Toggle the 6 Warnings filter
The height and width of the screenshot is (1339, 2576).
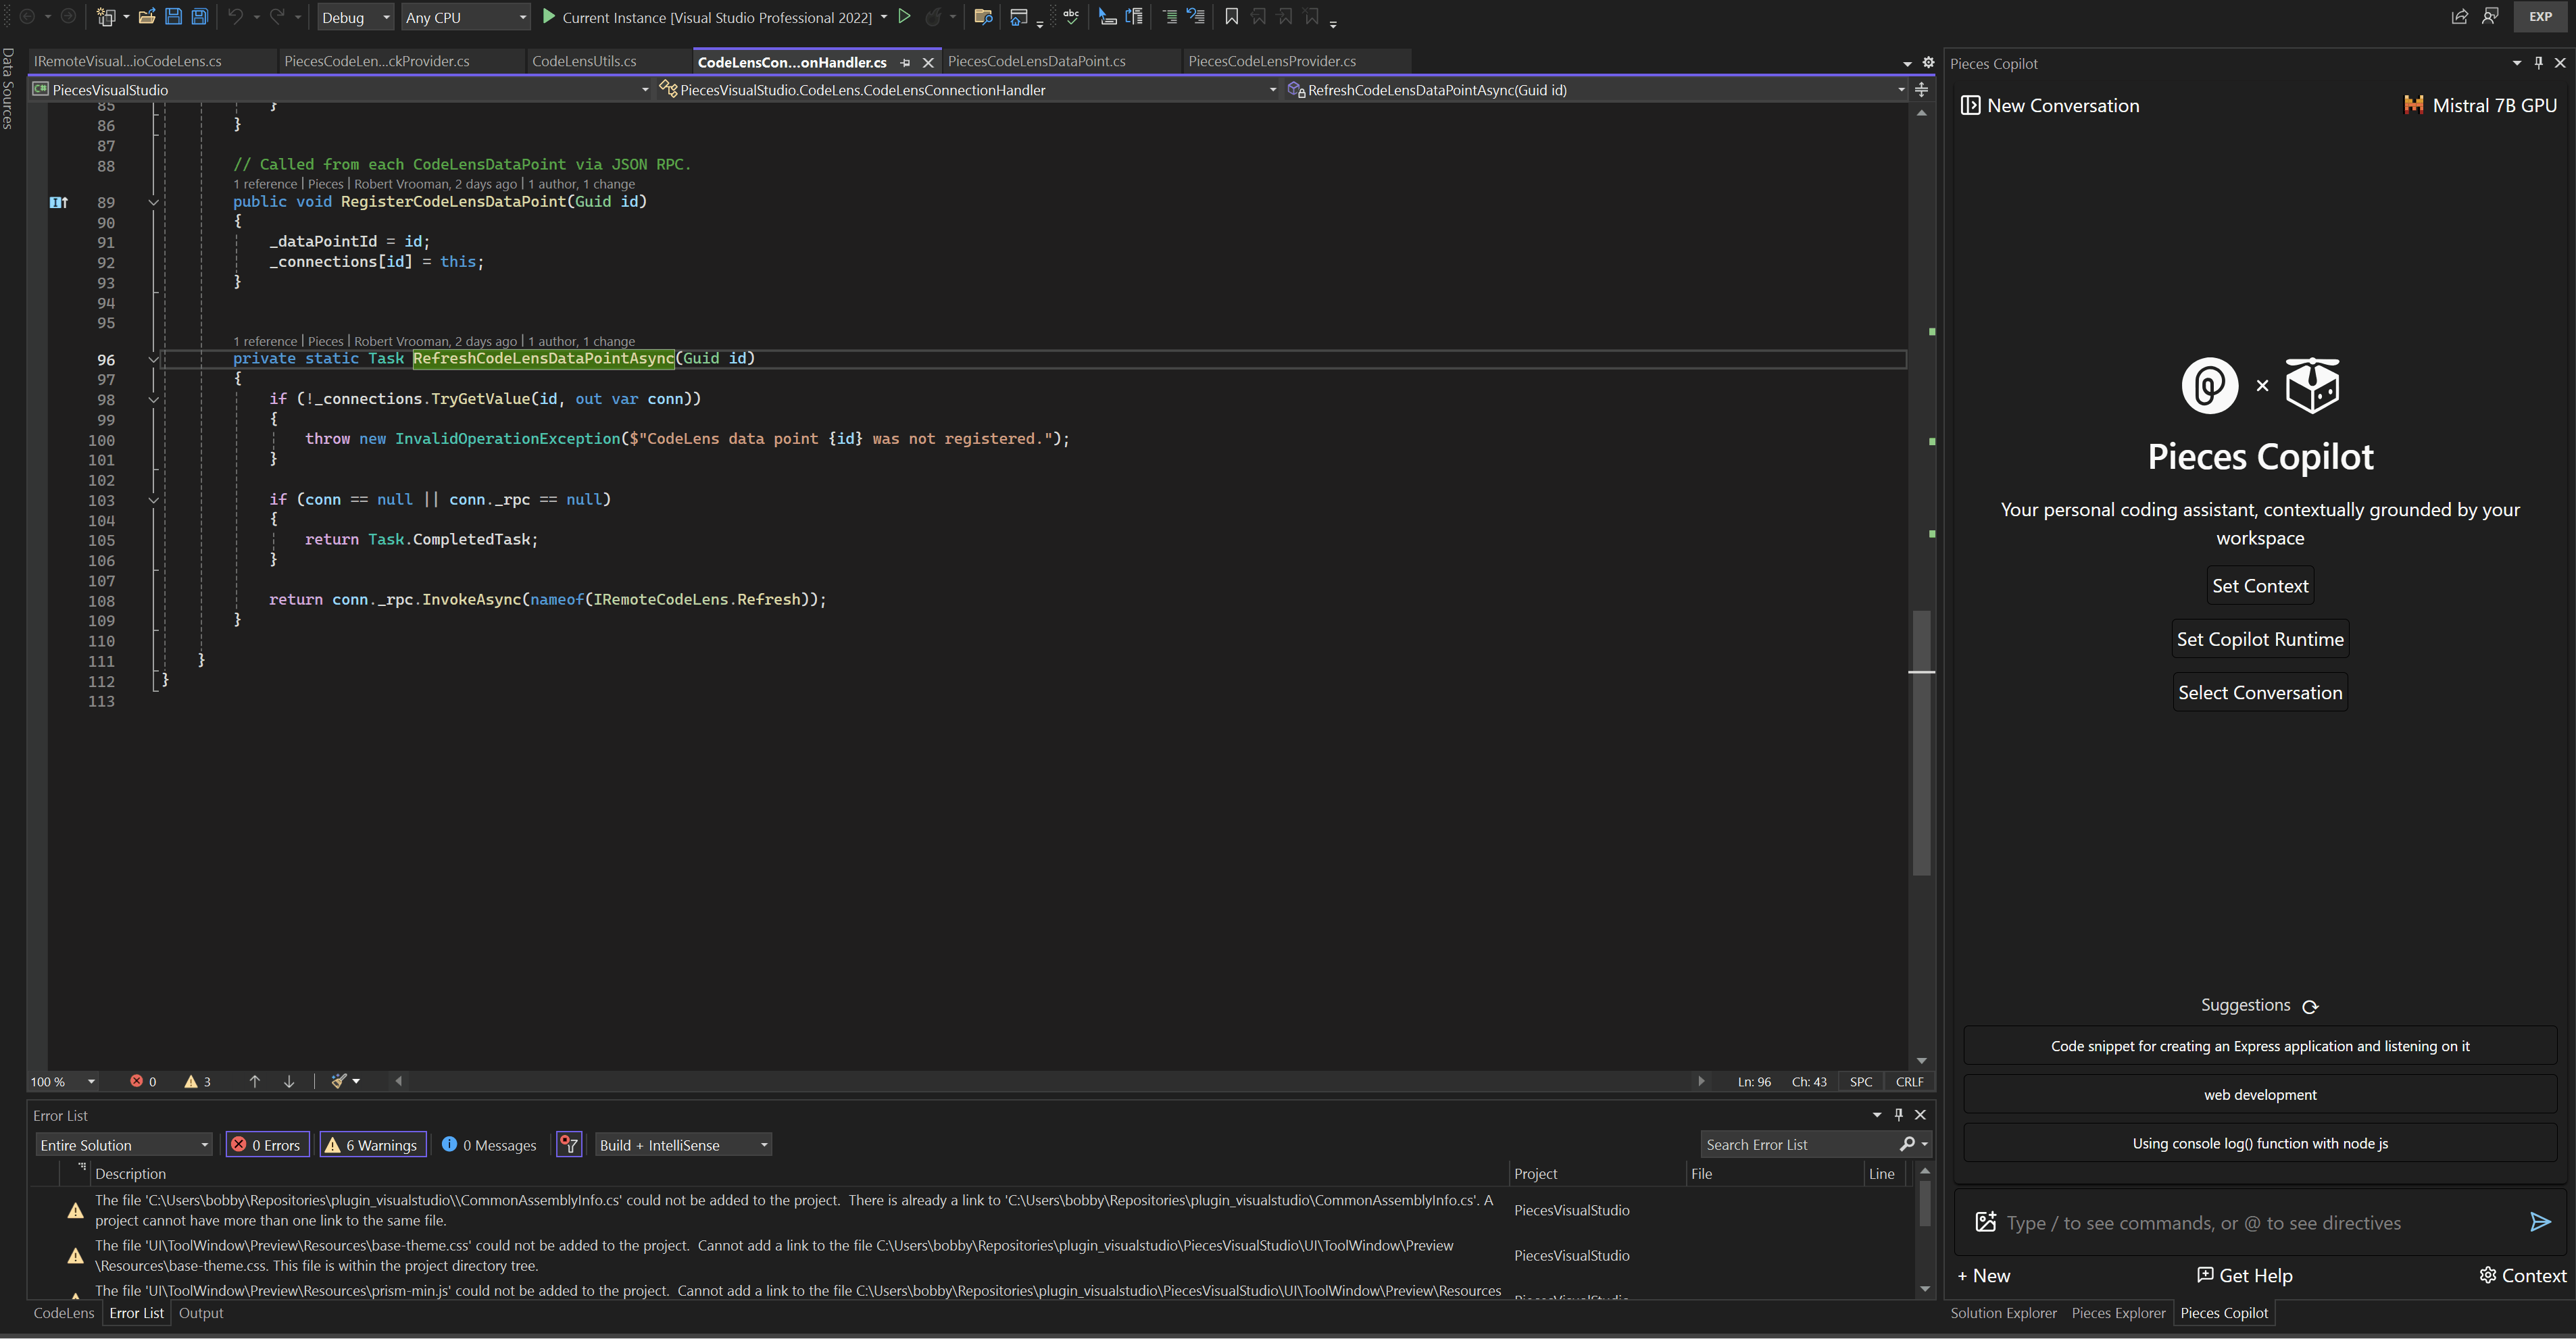pyautogui.click(x=372, y=1145)
